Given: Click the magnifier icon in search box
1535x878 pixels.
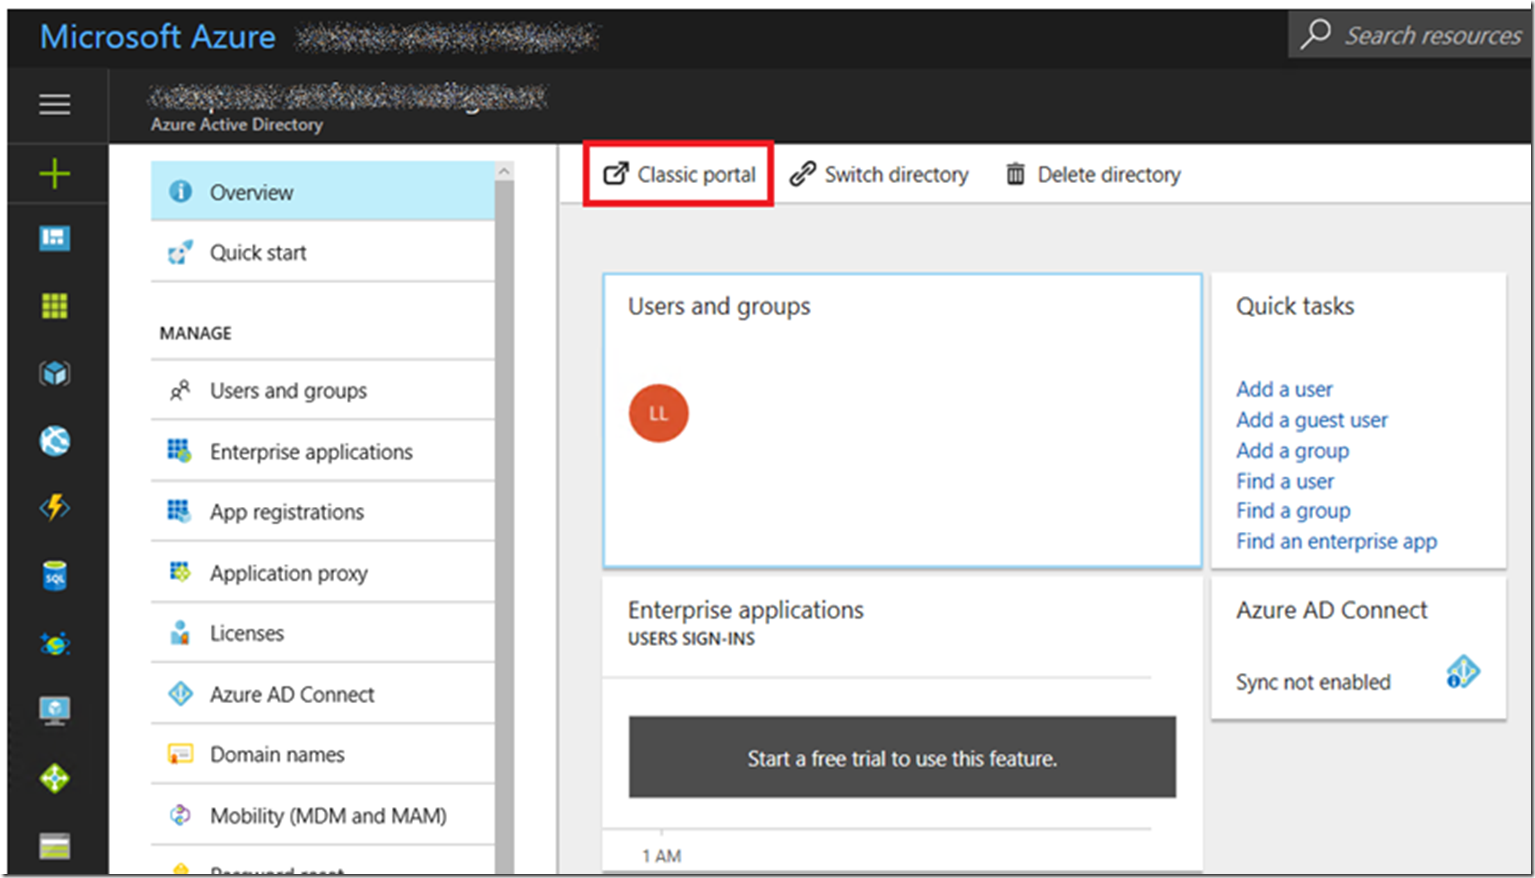Looking at the screenshot, I should (x=1315, y=35).
